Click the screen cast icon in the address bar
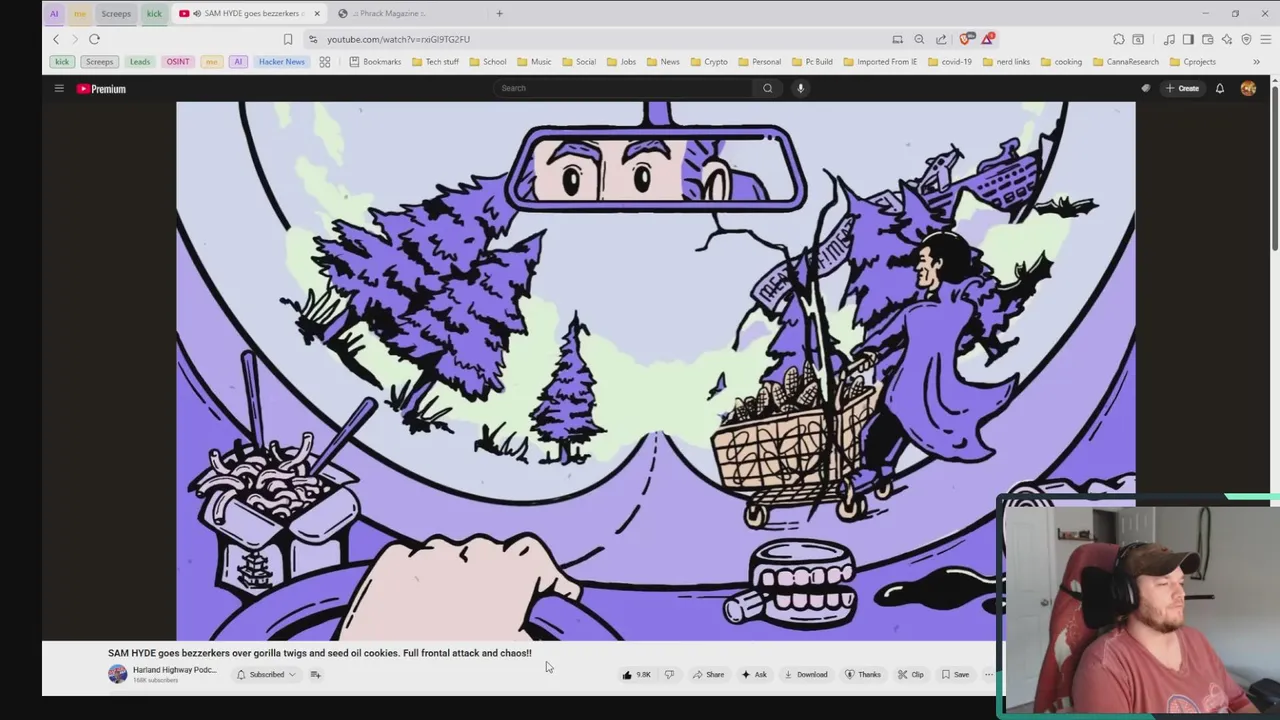 (x=897, y=39)
